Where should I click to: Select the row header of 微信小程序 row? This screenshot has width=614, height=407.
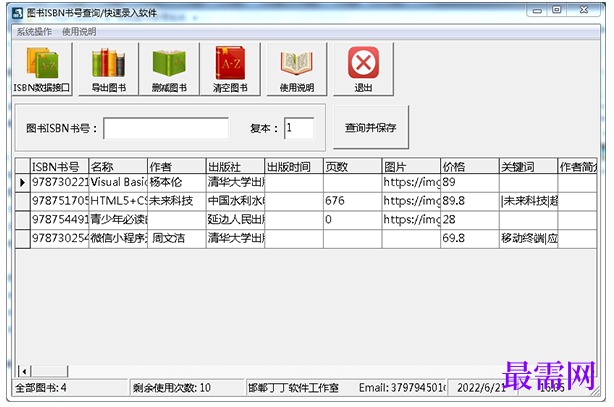23,239
